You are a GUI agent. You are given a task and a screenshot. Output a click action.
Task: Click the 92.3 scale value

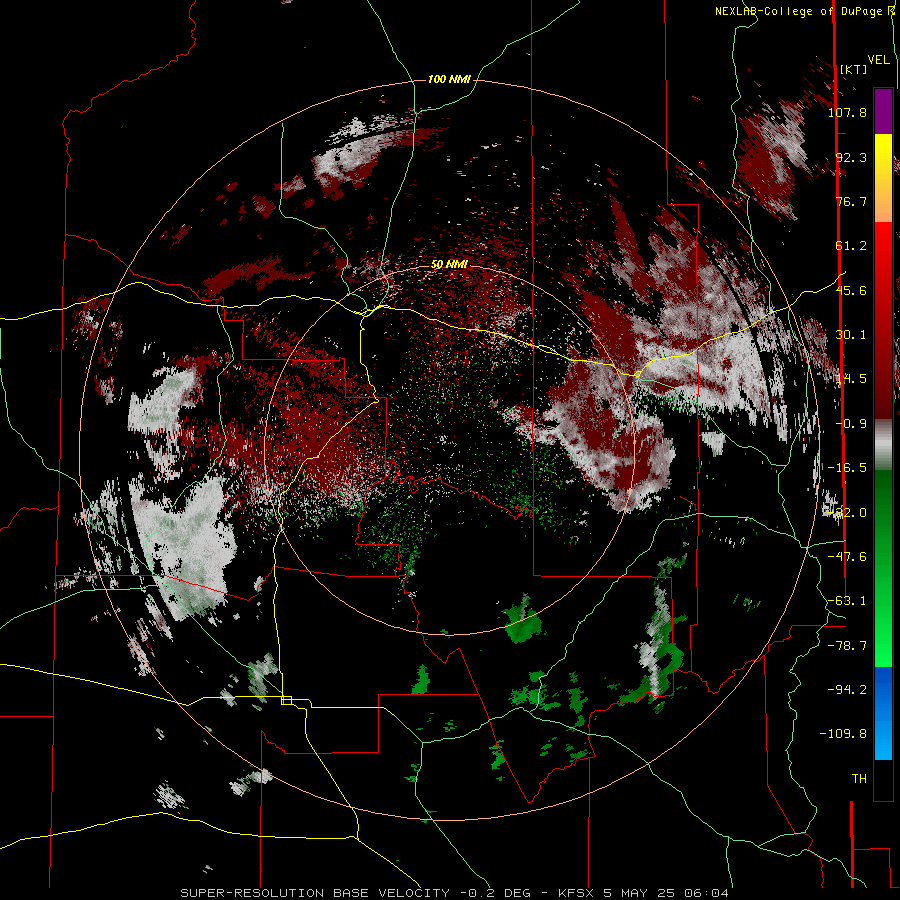click(851, 157)
